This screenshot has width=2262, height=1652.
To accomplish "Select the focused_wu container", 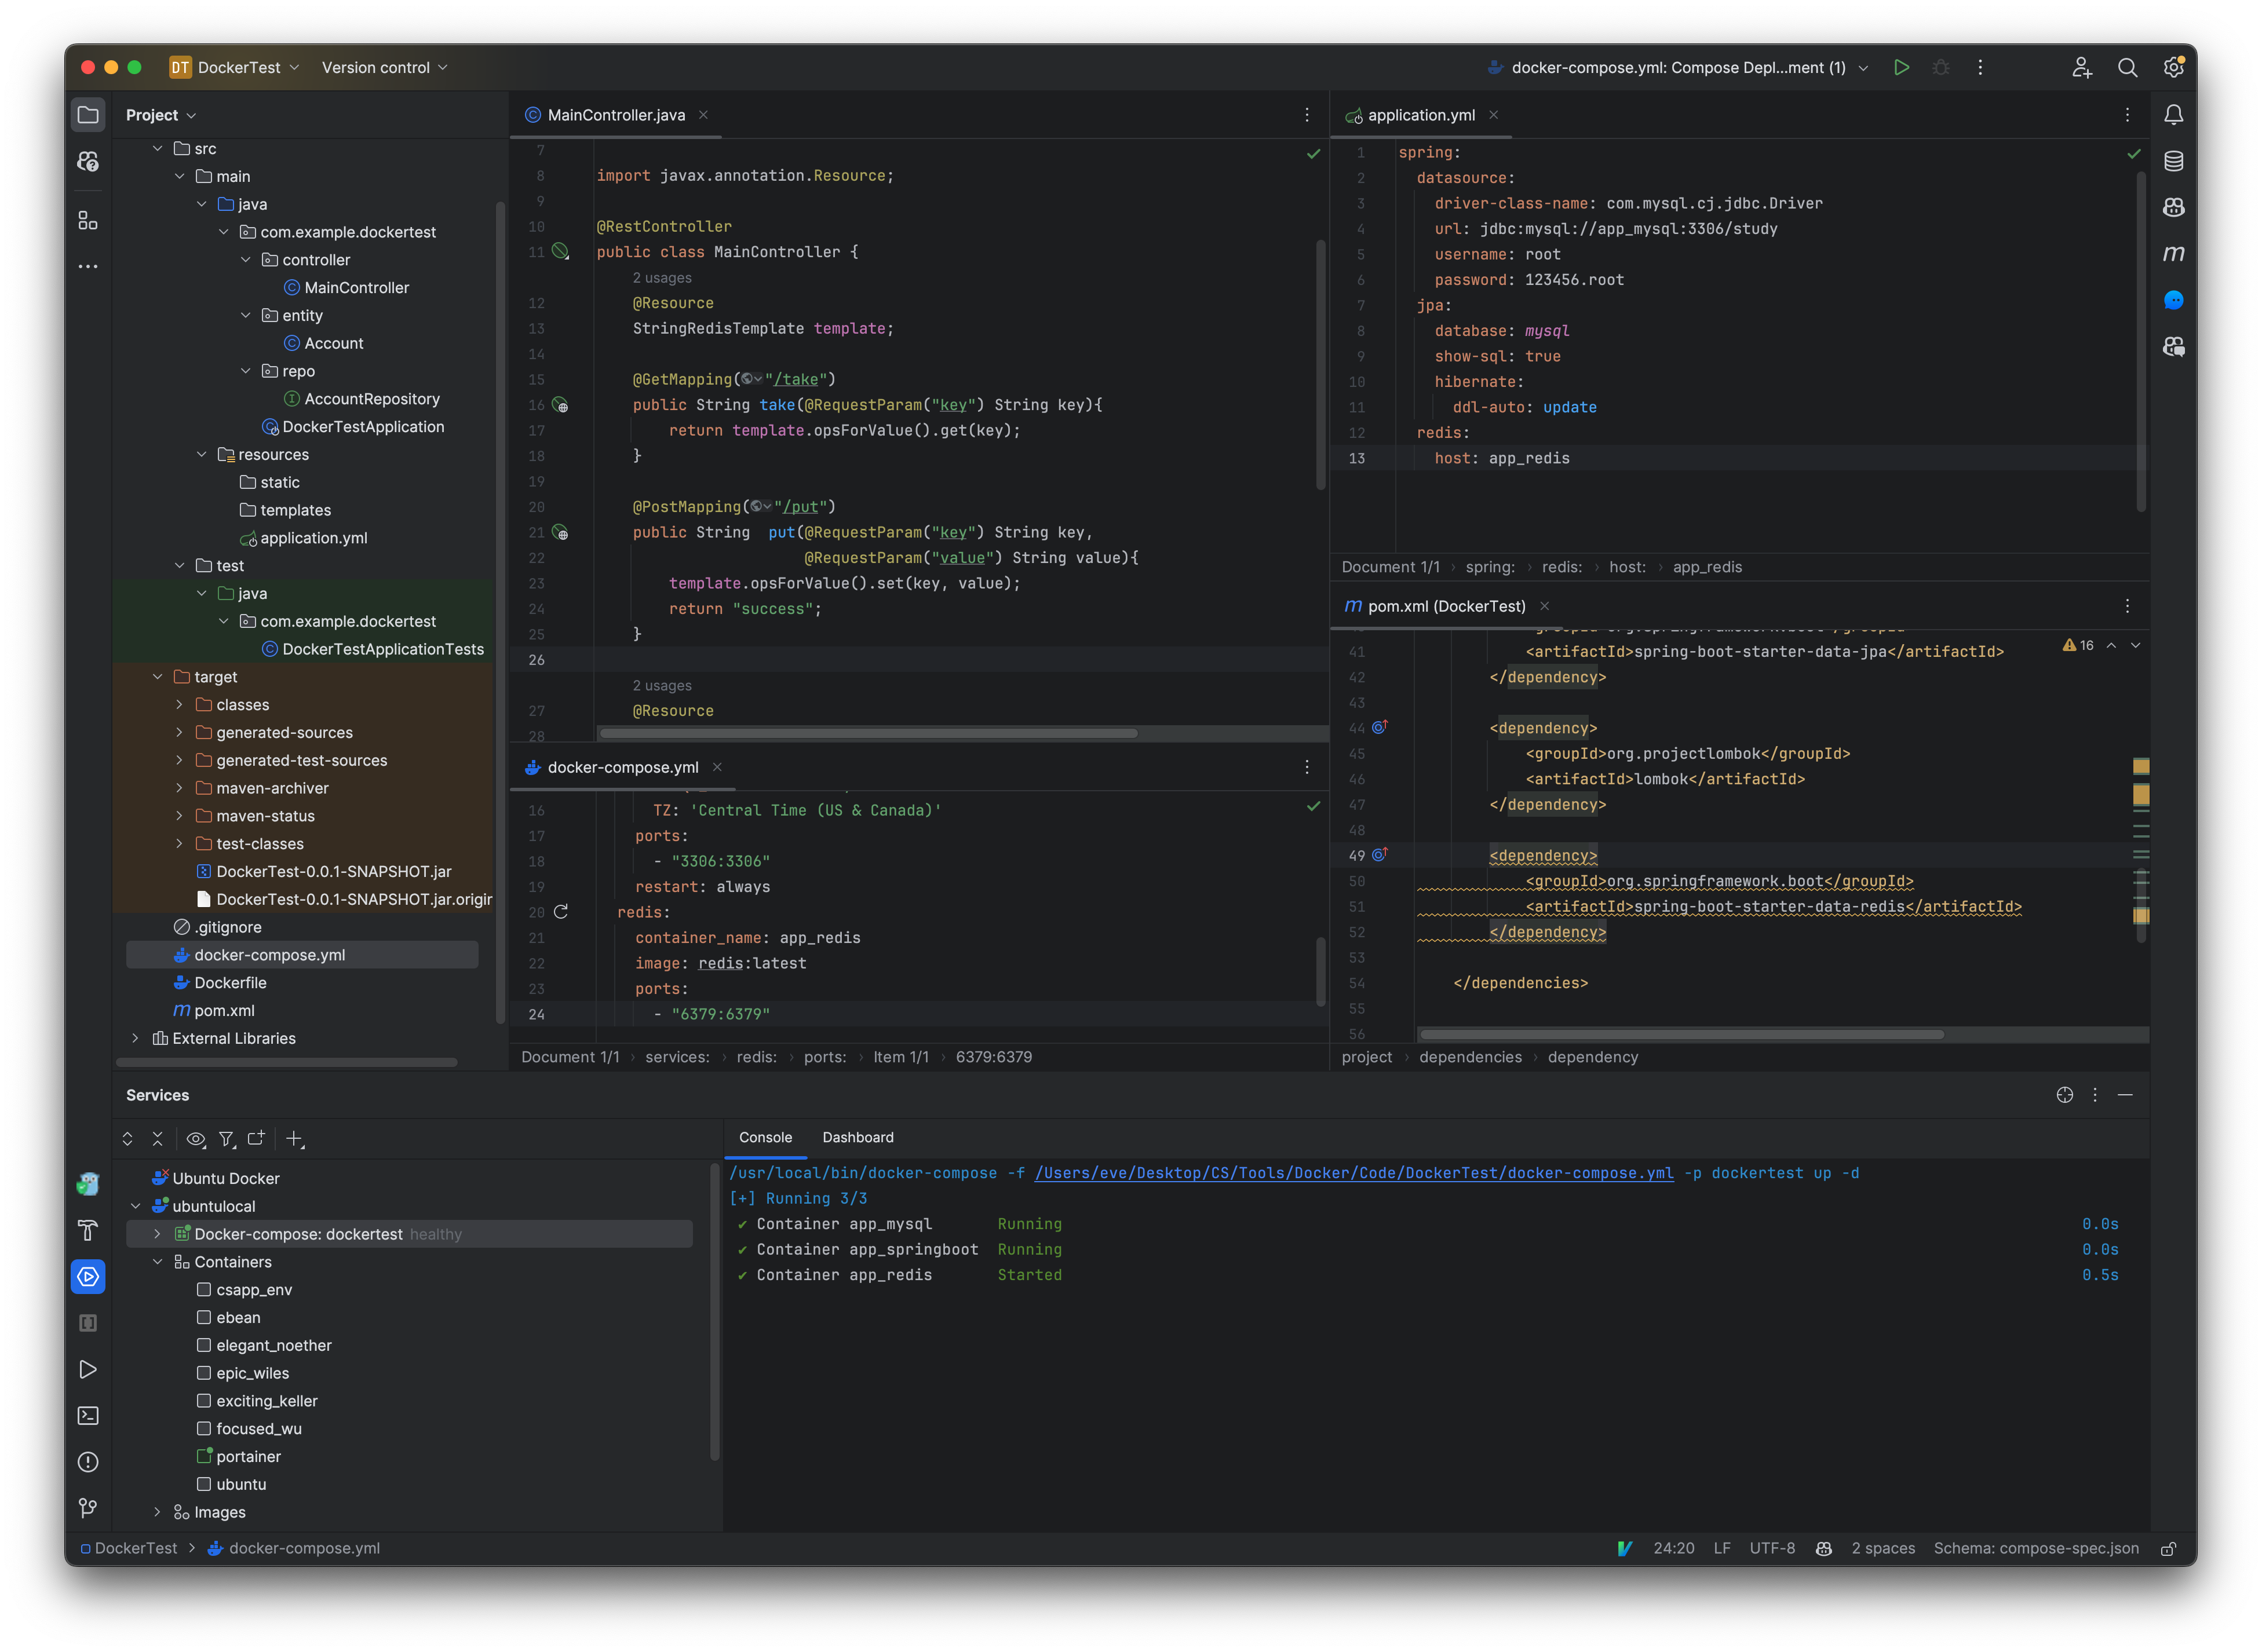I will click(x=258, y=1429).
